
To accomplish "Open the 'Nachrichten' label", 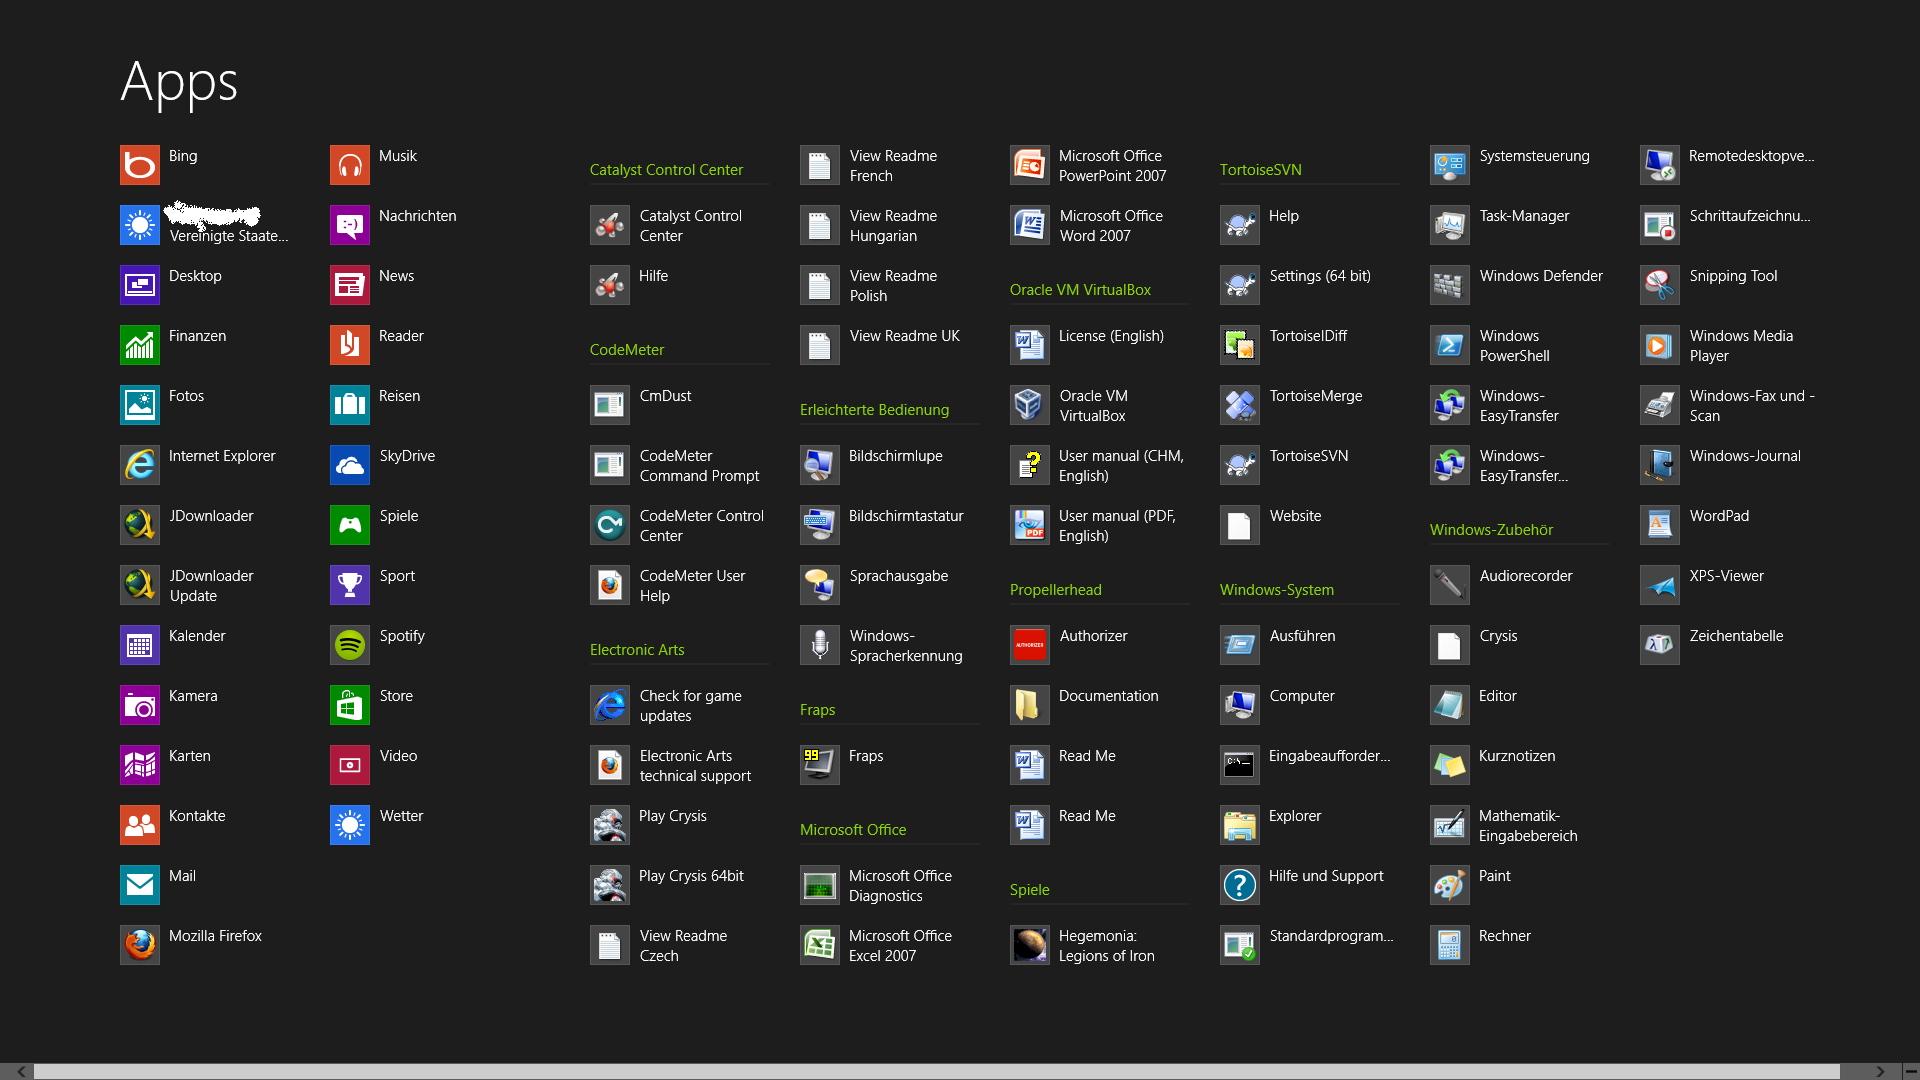I will click(x=417, y=216).
